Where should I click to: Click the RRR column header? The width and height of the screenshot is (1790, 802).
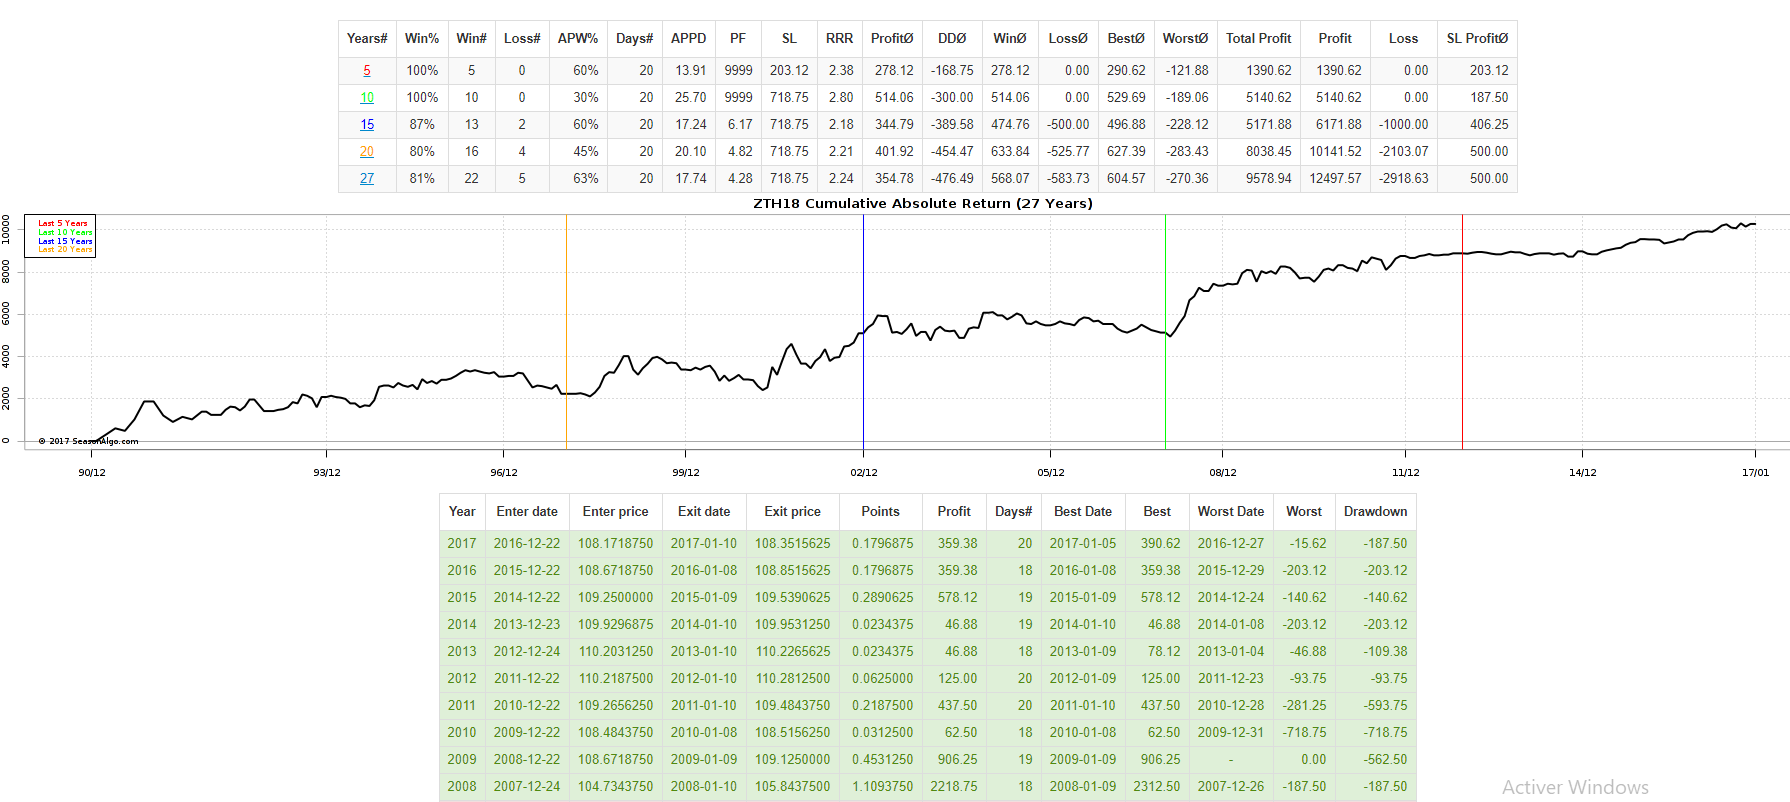[x=840, y=39]
